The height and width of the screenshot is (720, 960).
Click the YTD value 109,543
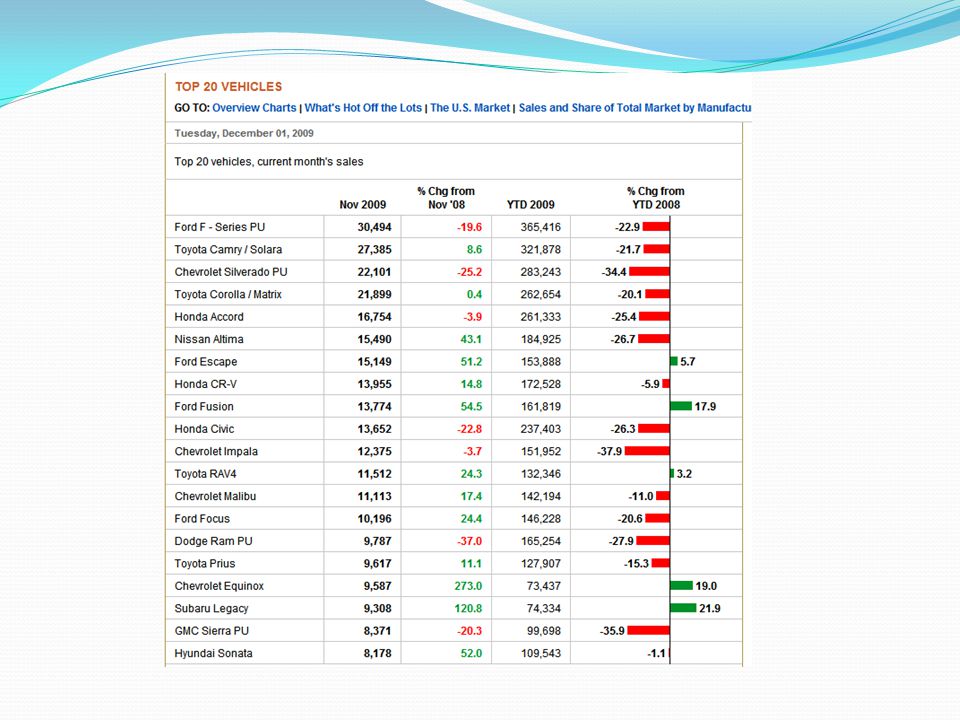point(541,654)
